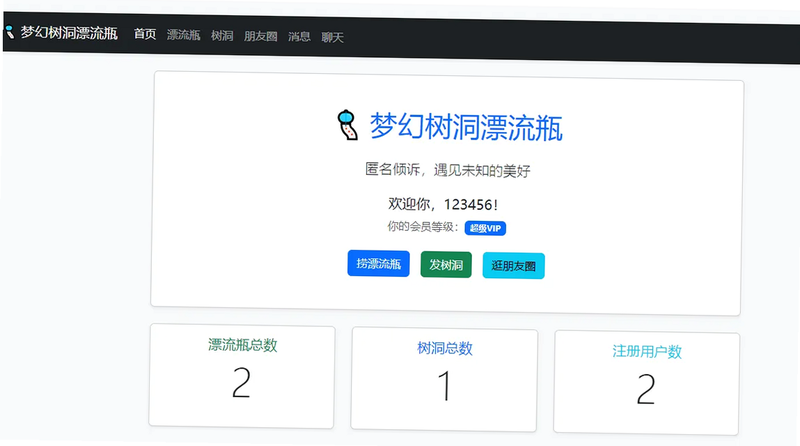
Task: Open the 聊天 nav item
Action: coord(332,37)
